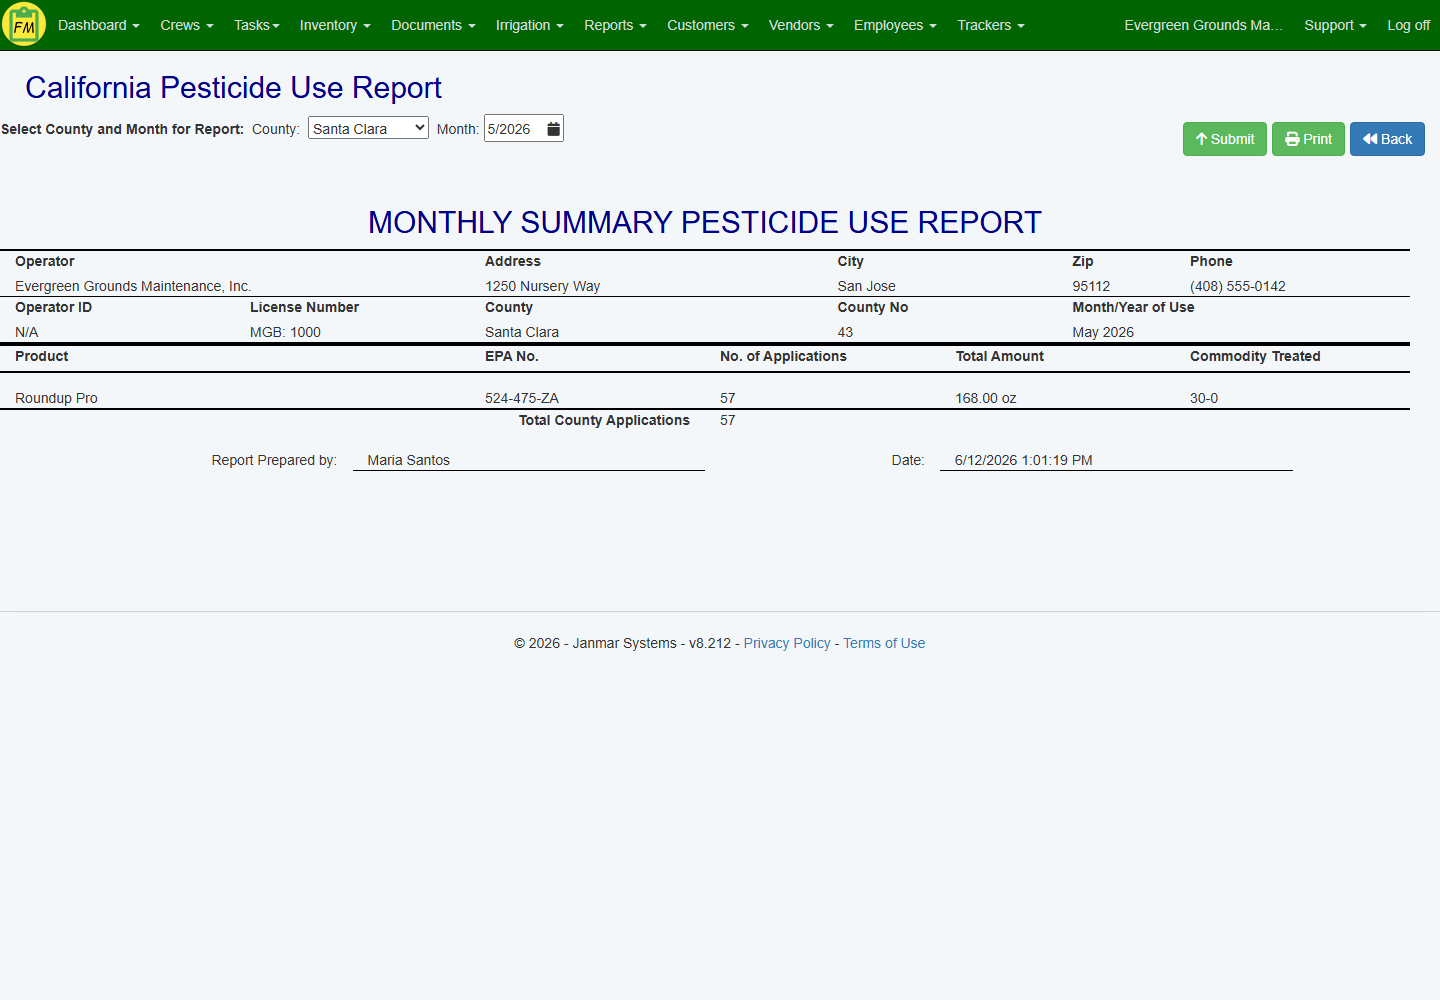Click the phone number (408) 555-0142
Image resolution: width=1440 pixels, height=1000 pixels.
(x=1238, y=286)
